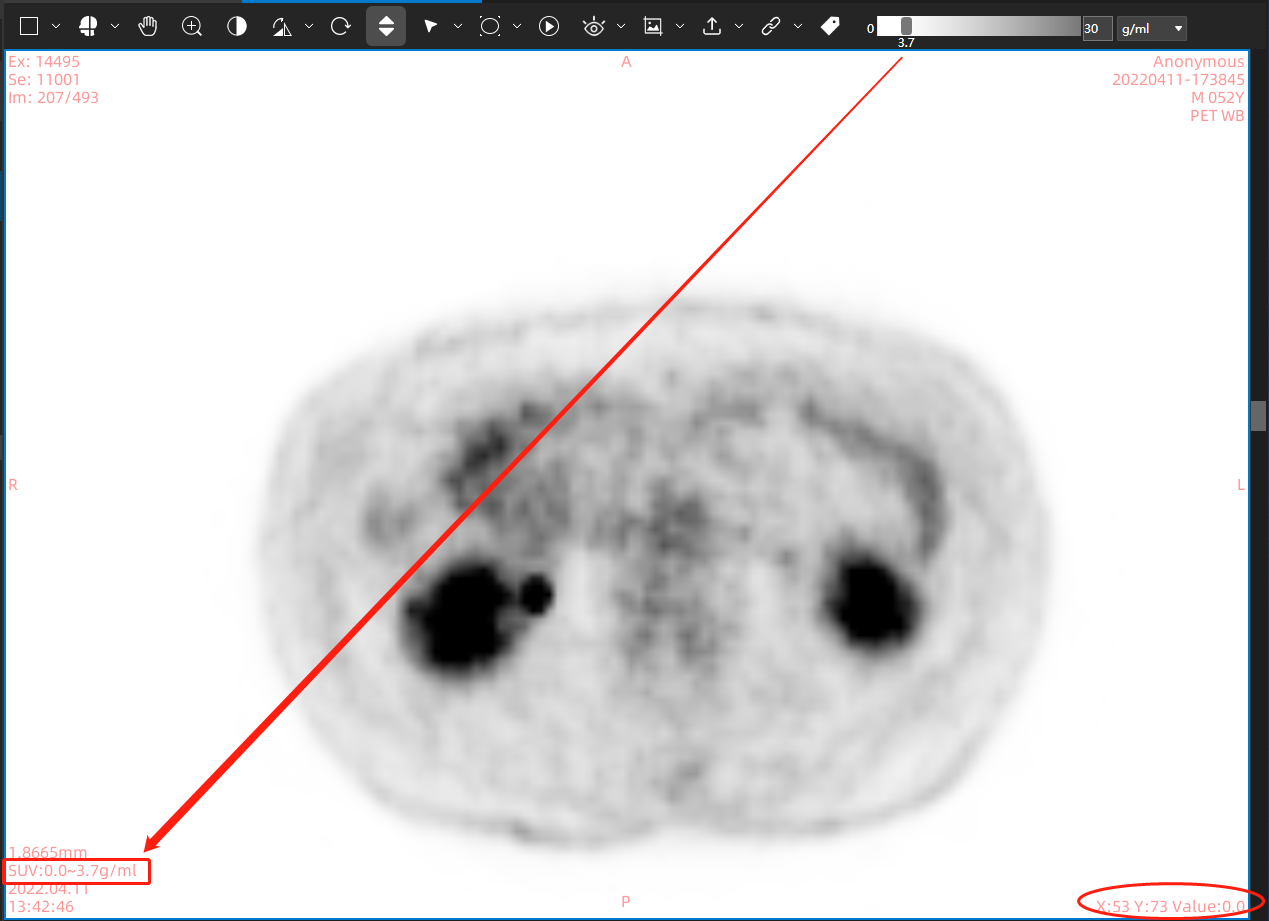Select the slice scroll up-down tool
The width and height of the screenshot is (1269, 921).
click(386, 26)
